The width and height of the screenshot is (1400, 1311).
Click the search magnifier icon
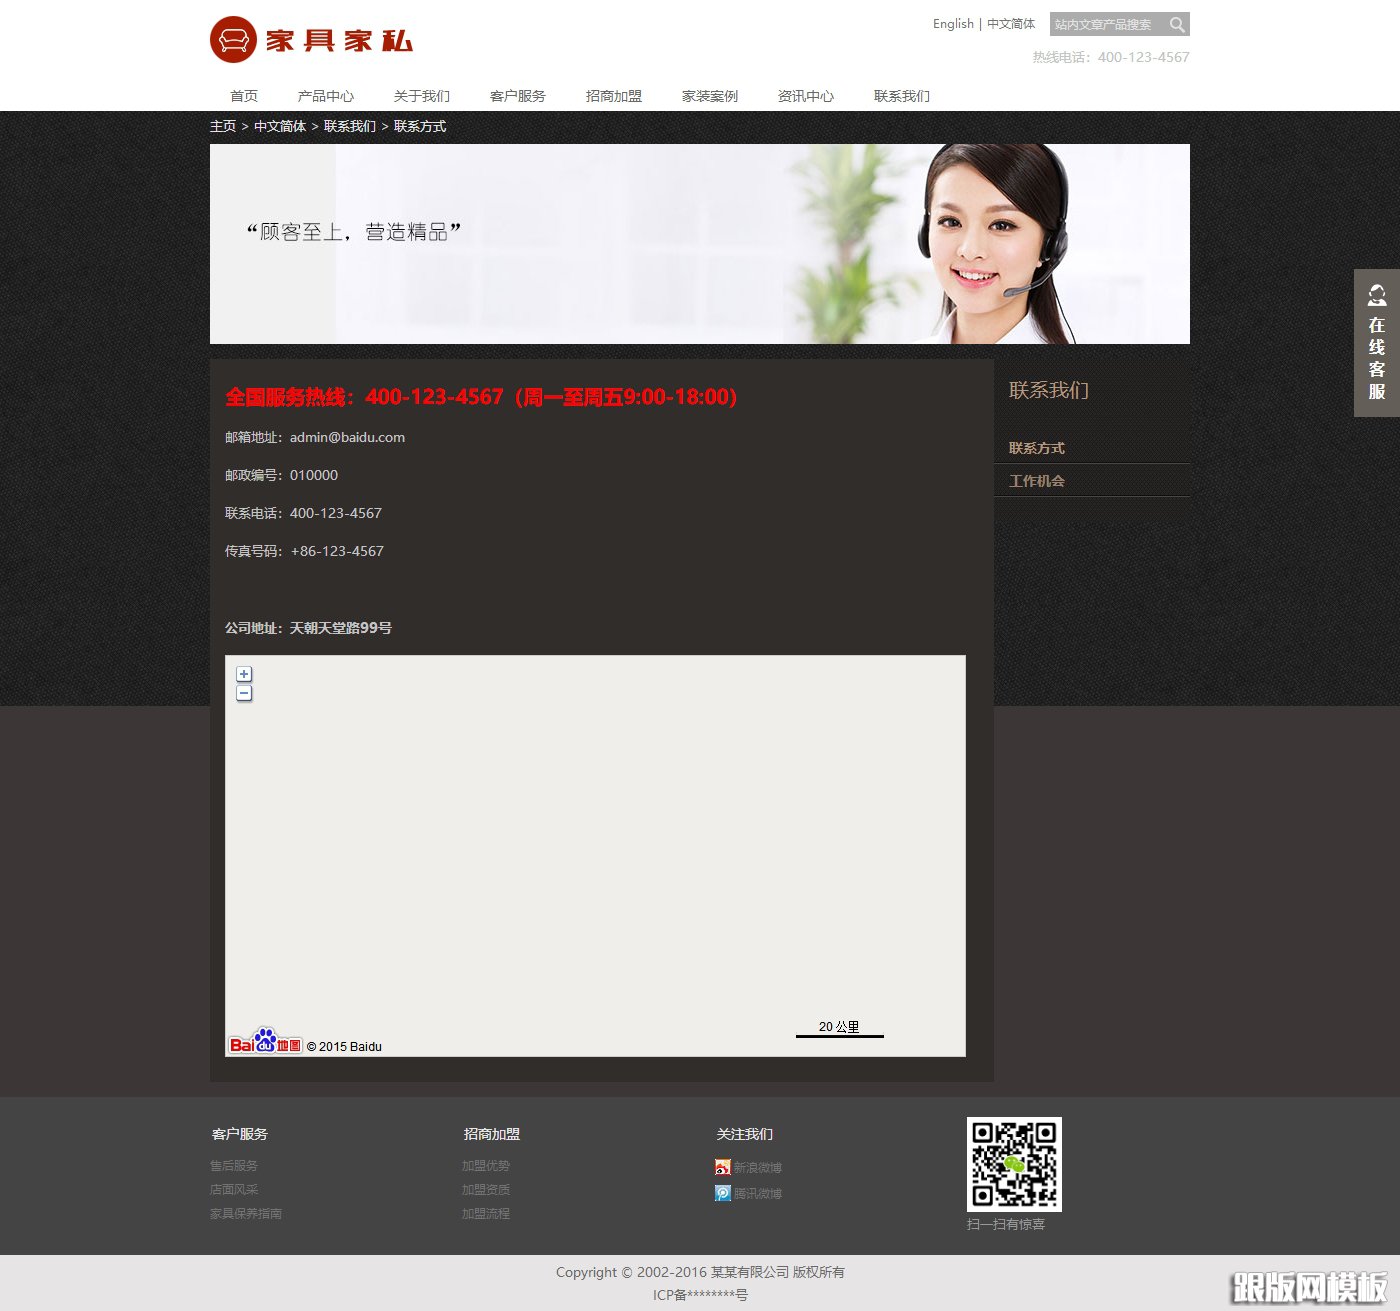(x=1177, y=25)
